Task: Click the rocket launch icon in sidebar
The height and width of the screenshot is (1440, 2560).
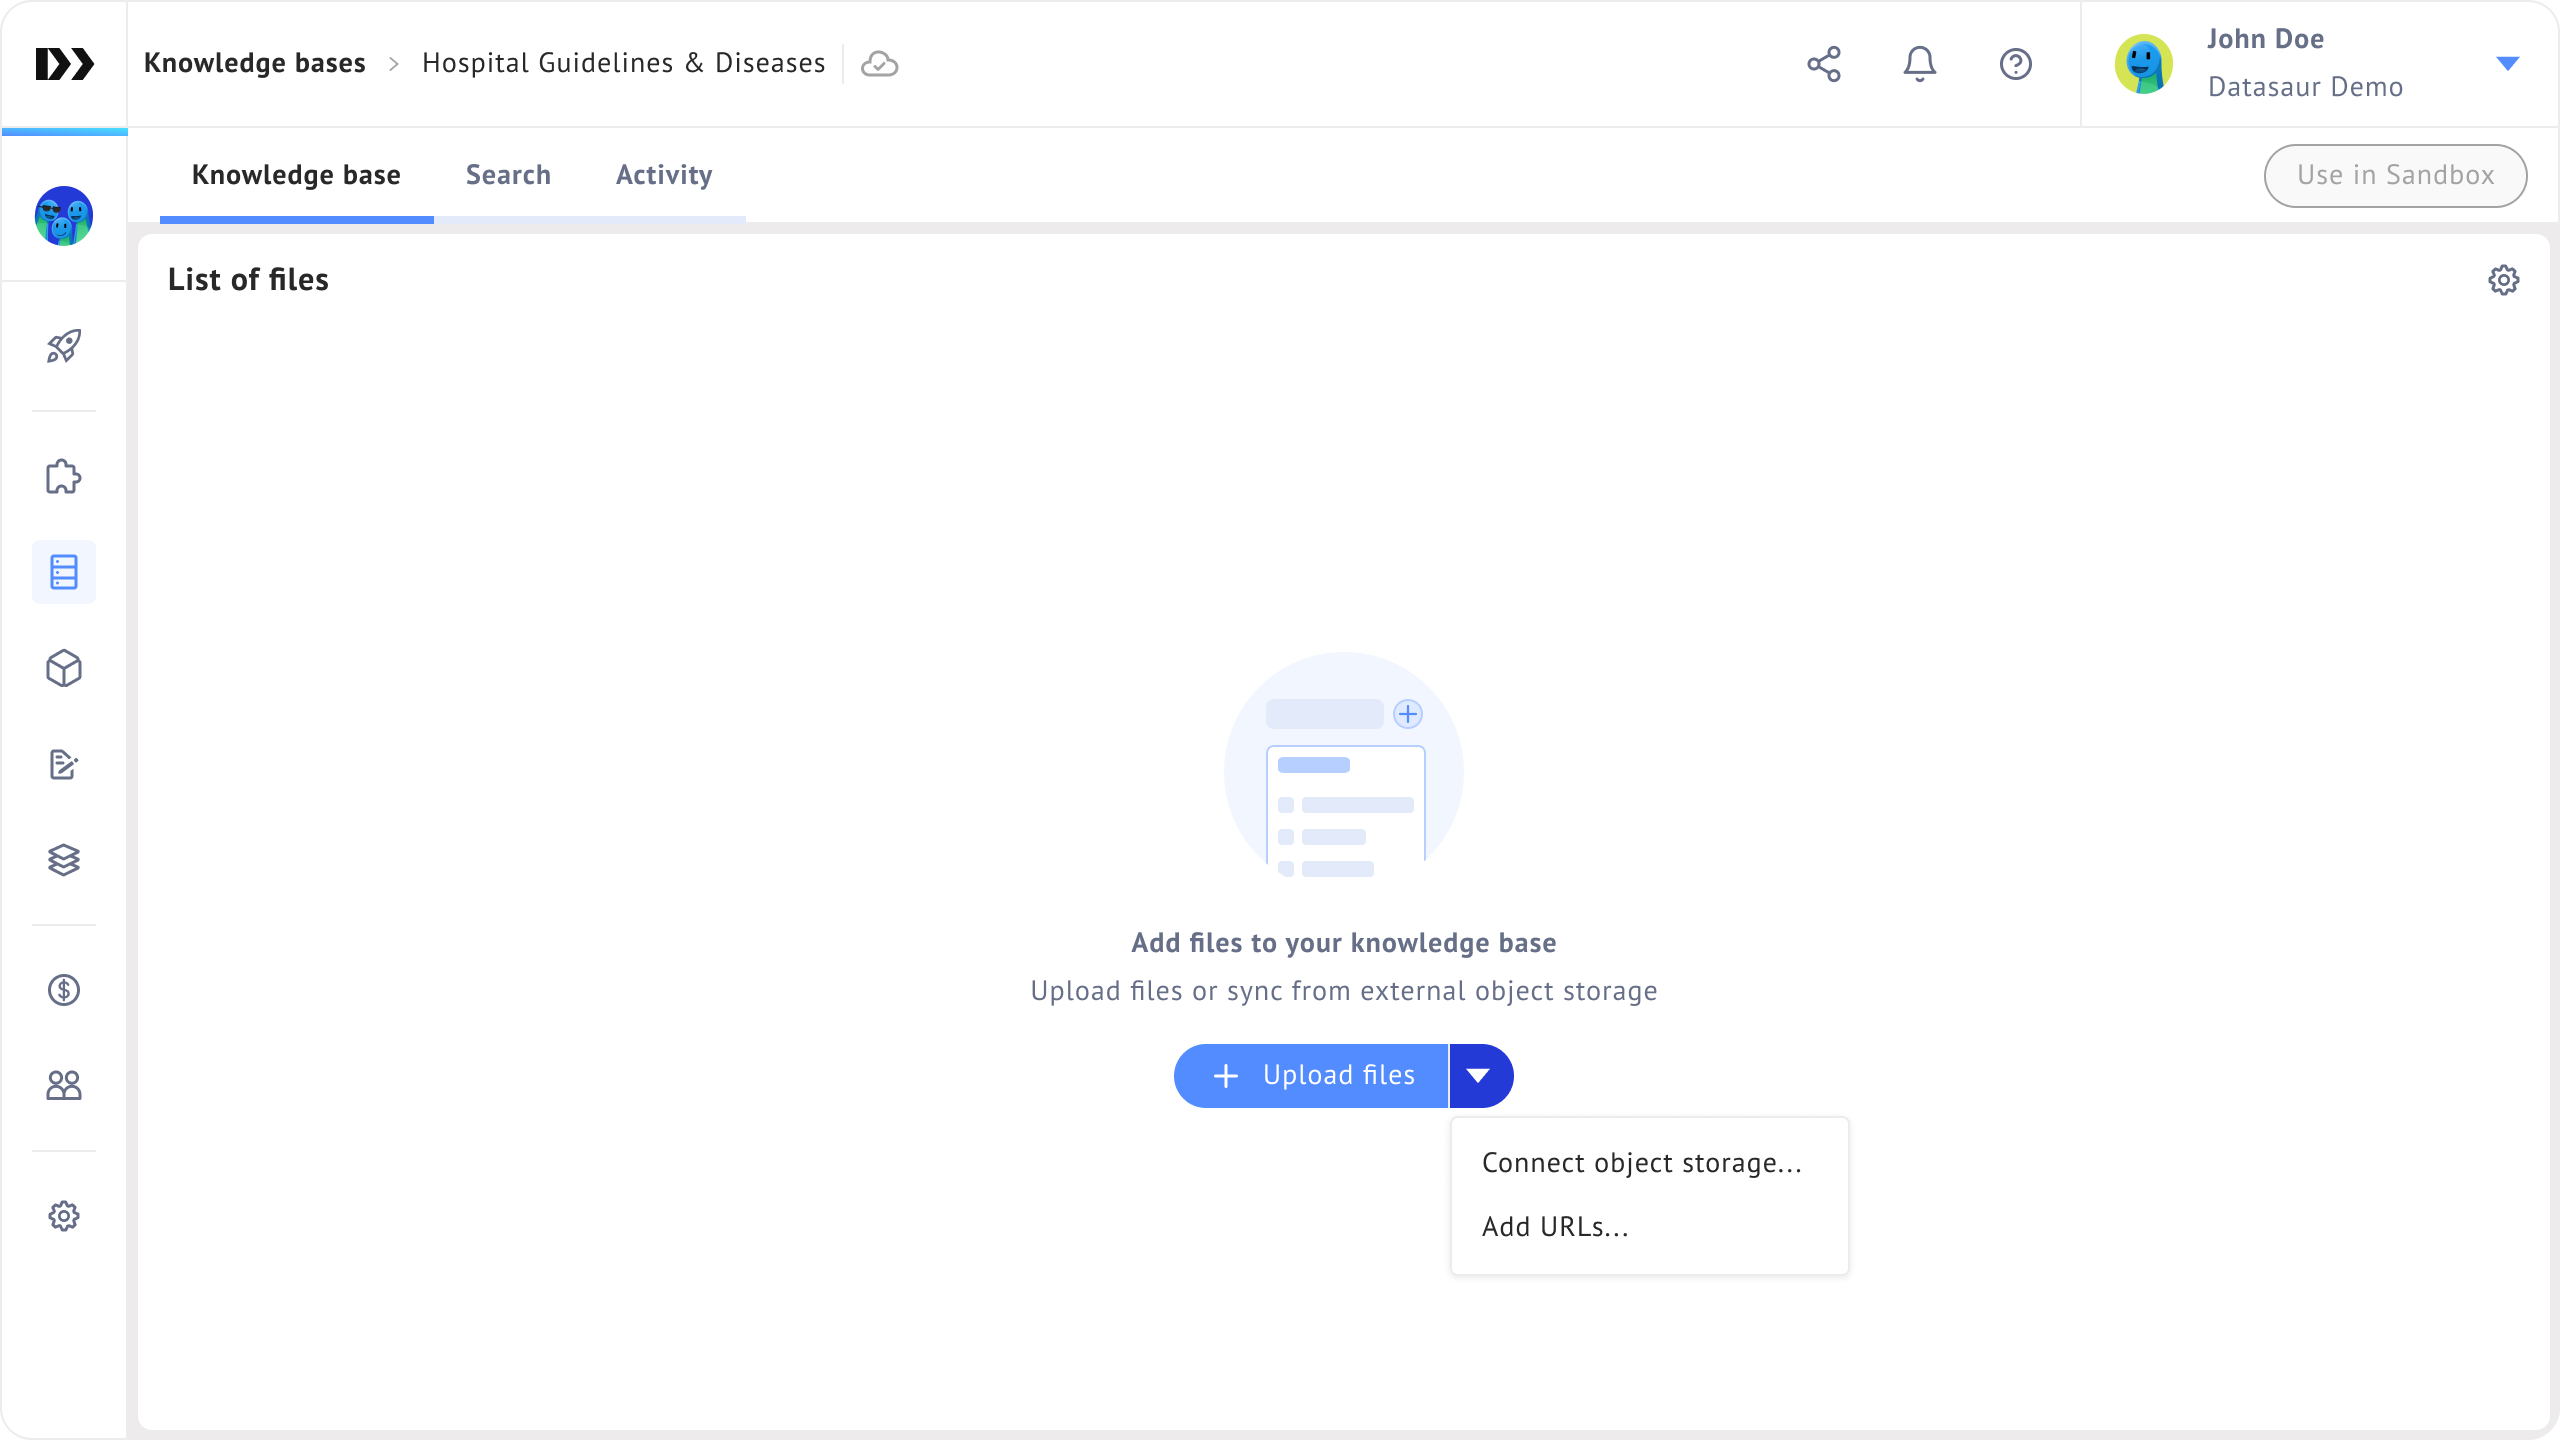Action: pyautogui.click(x=64, y=346)
